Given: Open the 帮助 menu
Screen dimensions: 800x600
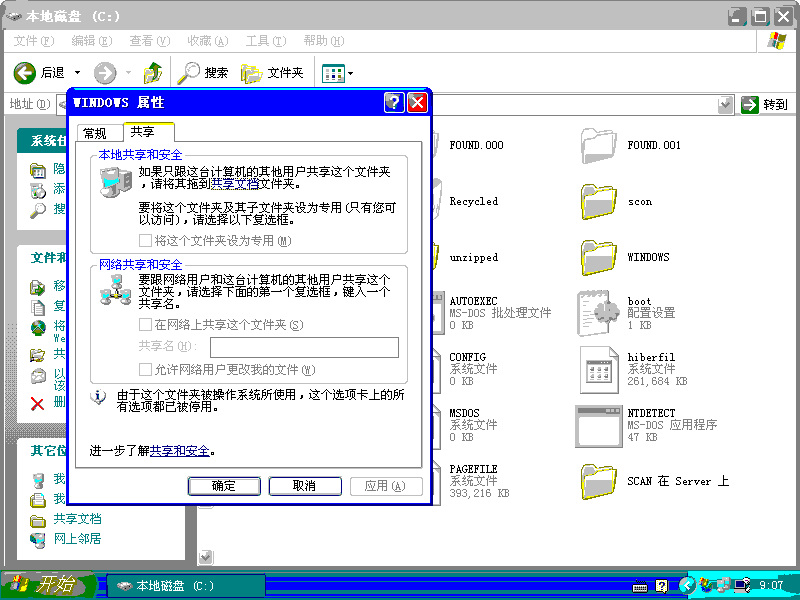Looking at the screenshot, I should click(x=323, y=41).
